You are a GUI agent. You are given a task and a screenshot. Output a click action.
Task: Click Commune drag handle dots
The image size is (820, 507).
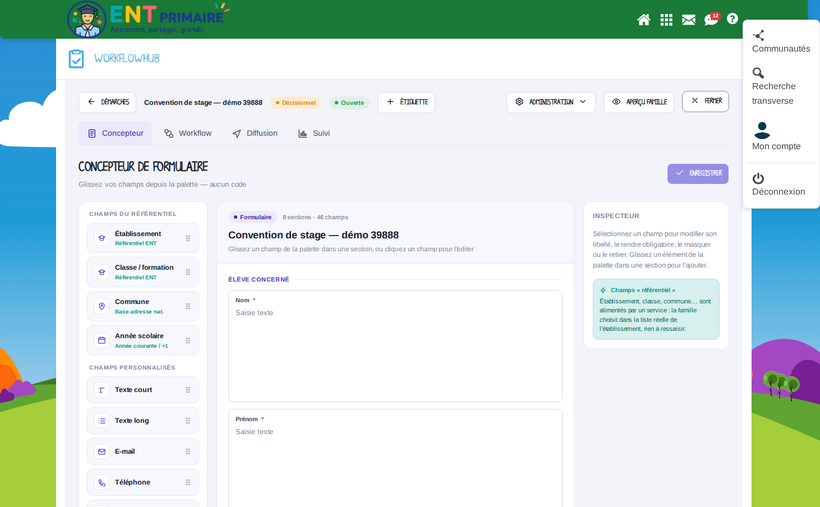pos(188,307)
